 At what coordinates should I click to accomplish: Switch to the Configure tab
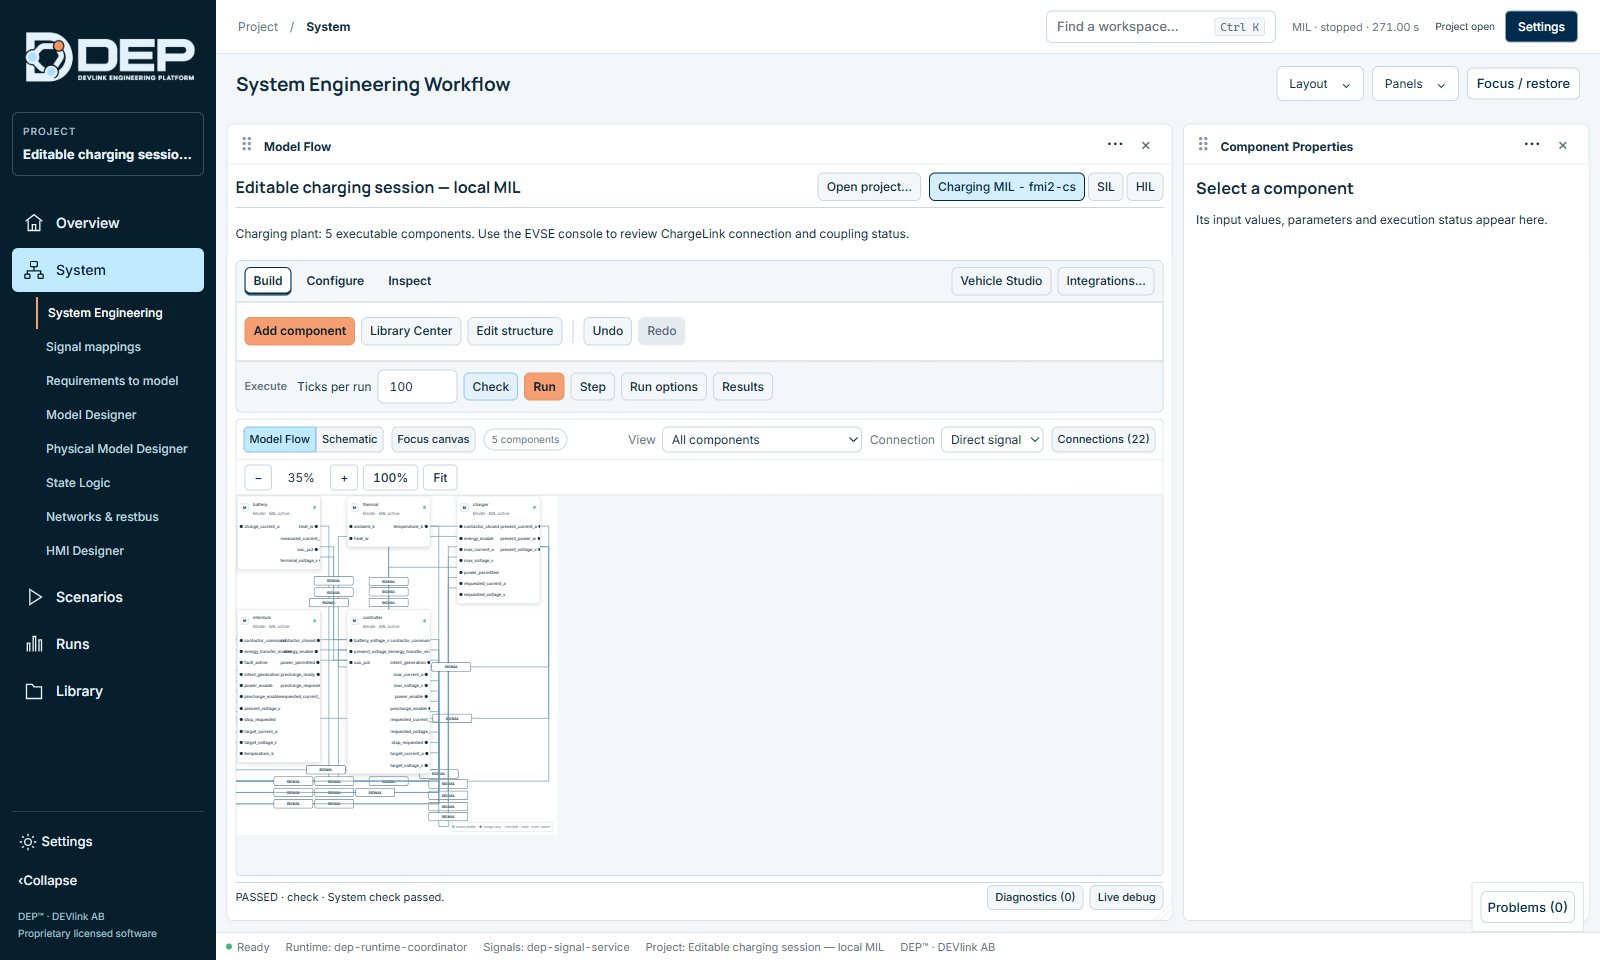point(335,281)
